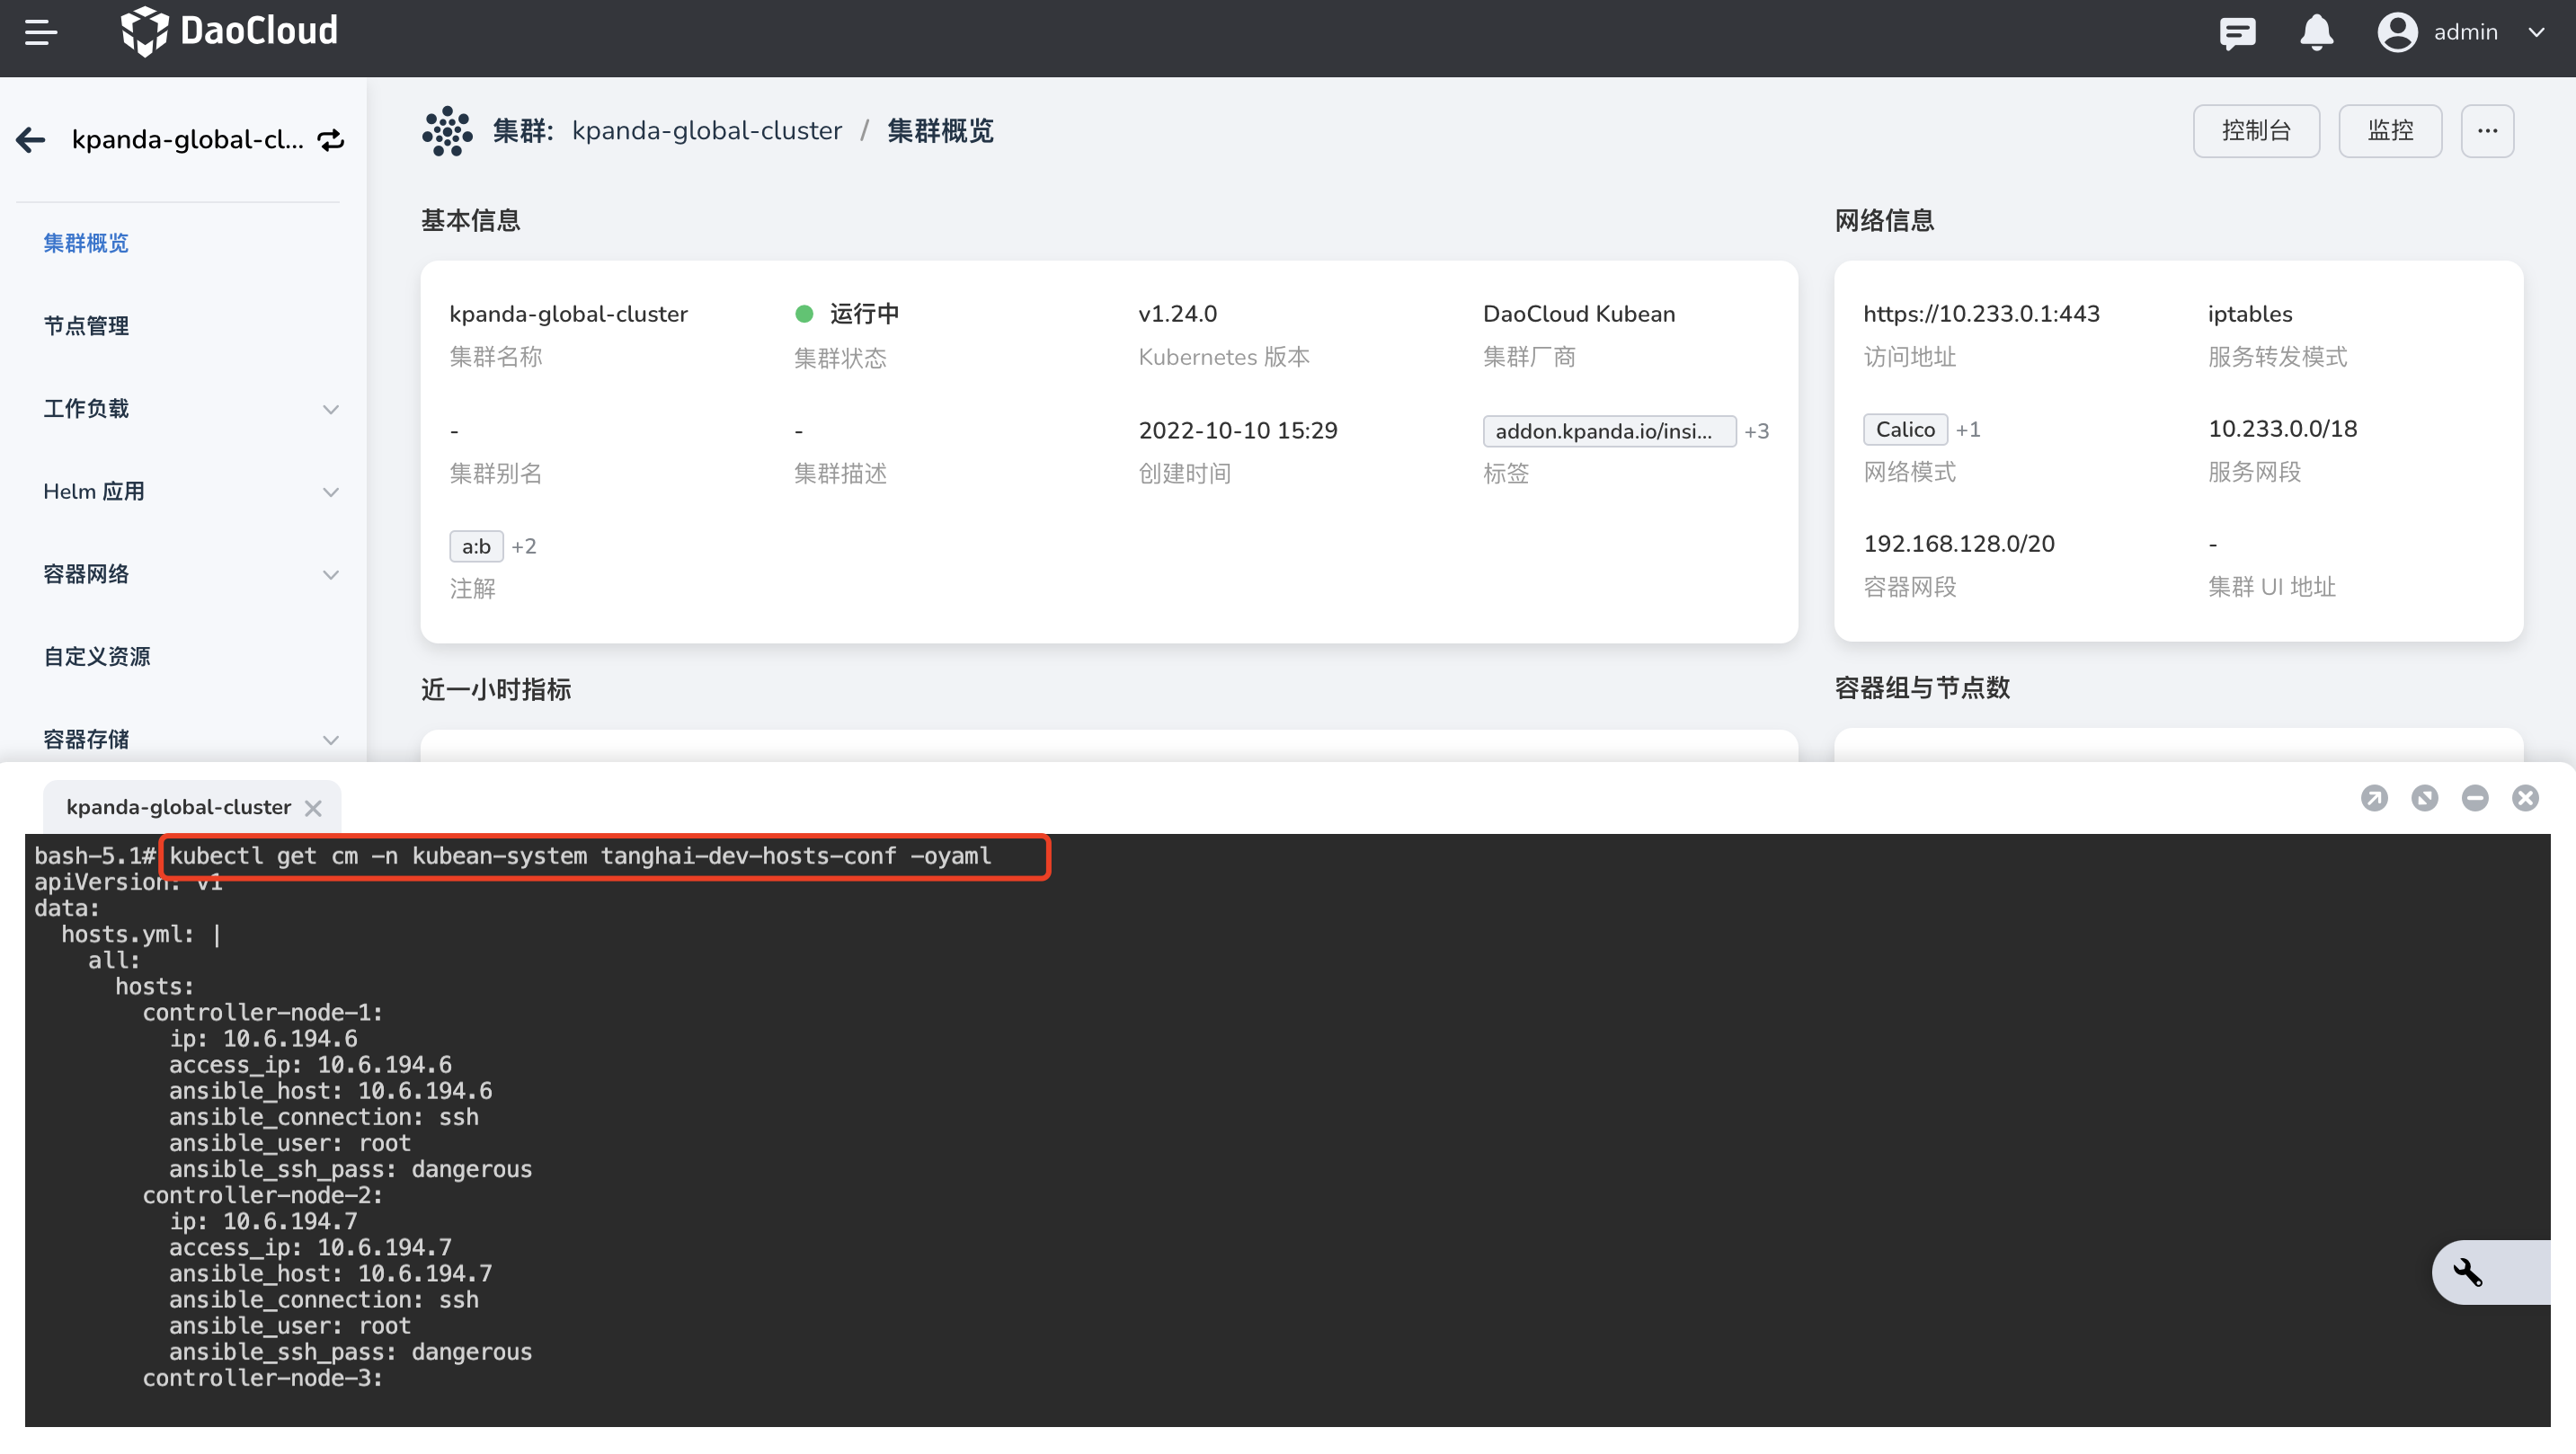Switch cluster using the swap icon

(330, 140)
